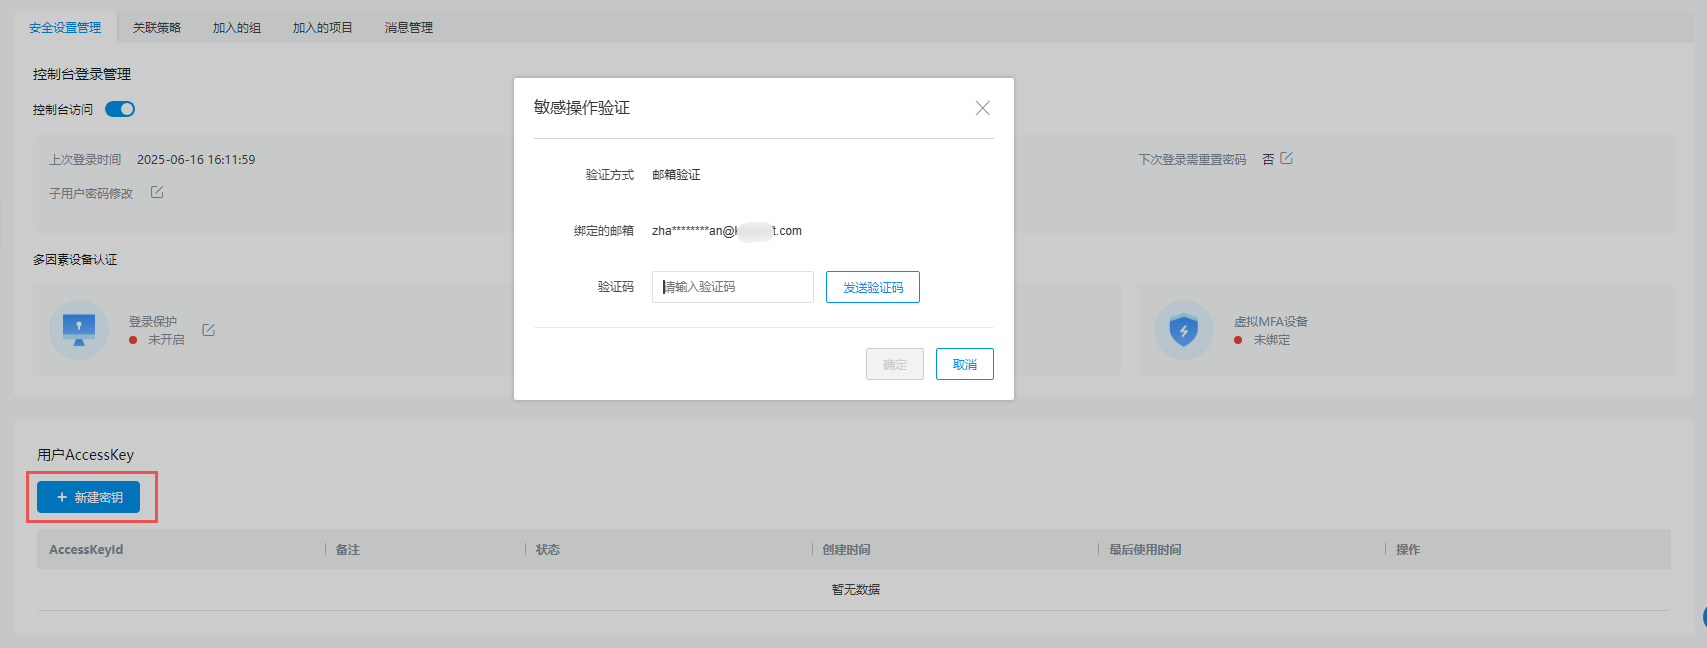Screen dimensions: 1707x648
Task: Focus the 验证码 input field
Action: click(732, 287)
